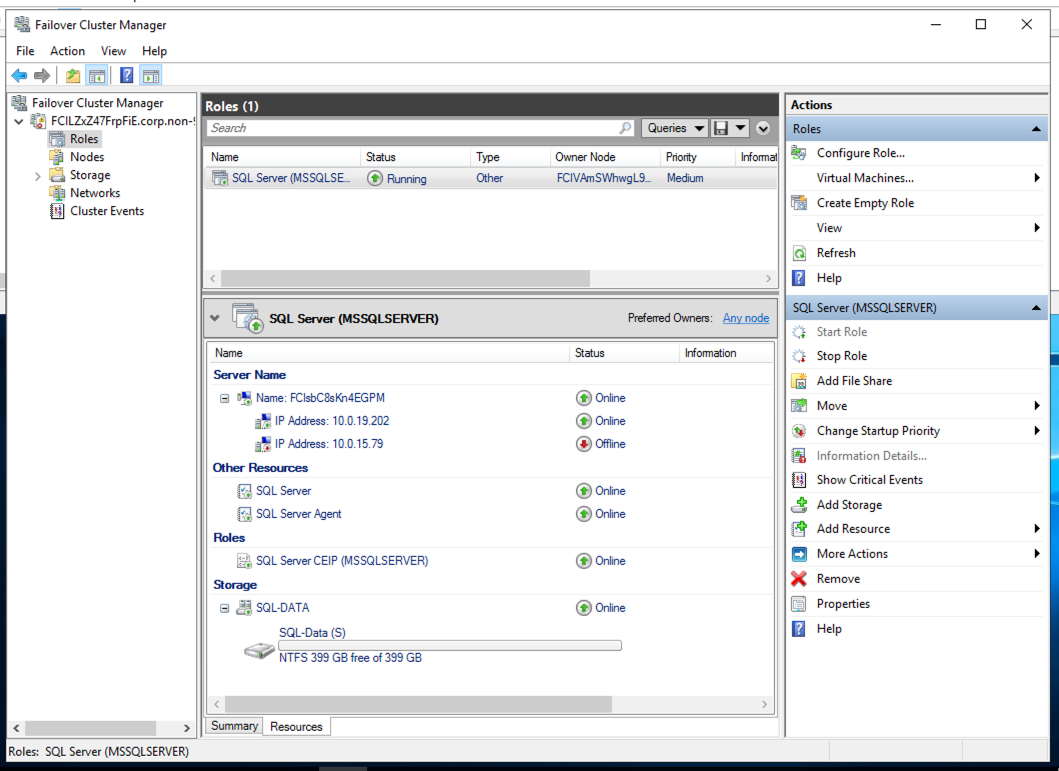Click the toolbar Help question mark icon
The width and height of the screenshot is (1059, 771).
click(x=126, y=76)
